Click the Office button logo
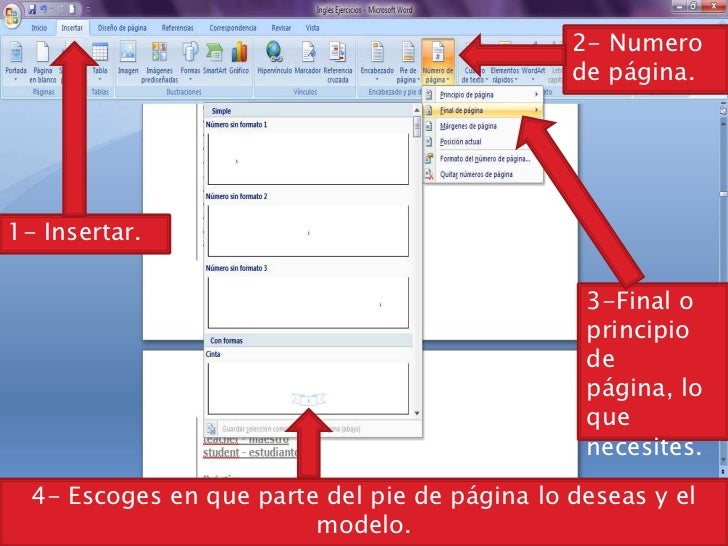This screenshot has width=728, height=546. click(x=11, y=16)
